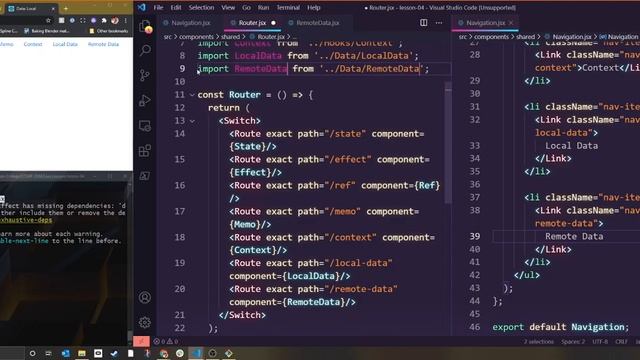This screenshot has height=360, width=640.
Task: Open the Terminal menu
Action: click(288, 7)
